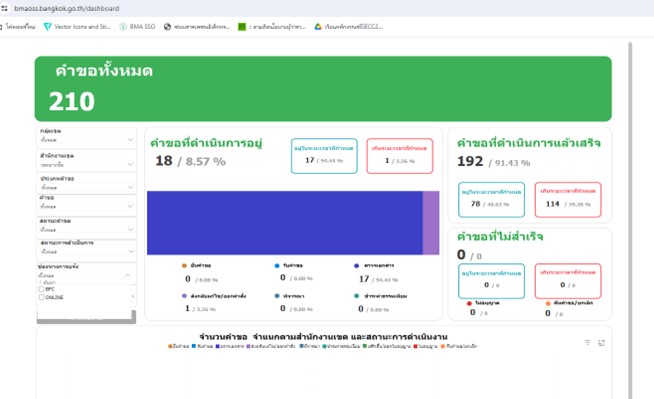Click the address bar URL
Screen dimensions: 654x399
67,8
